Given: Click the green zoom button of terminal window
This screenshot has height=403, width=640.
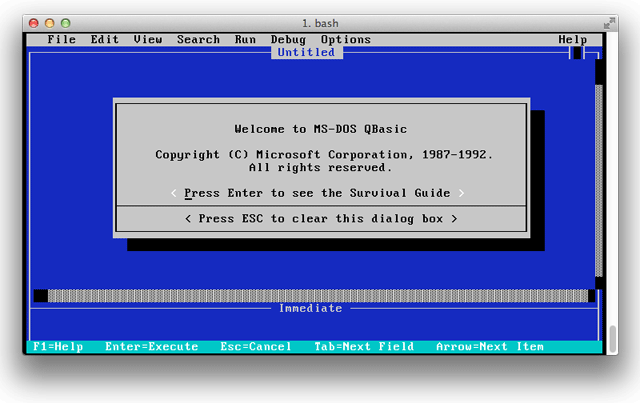Looking at the screenshot, I should (65, 23).
